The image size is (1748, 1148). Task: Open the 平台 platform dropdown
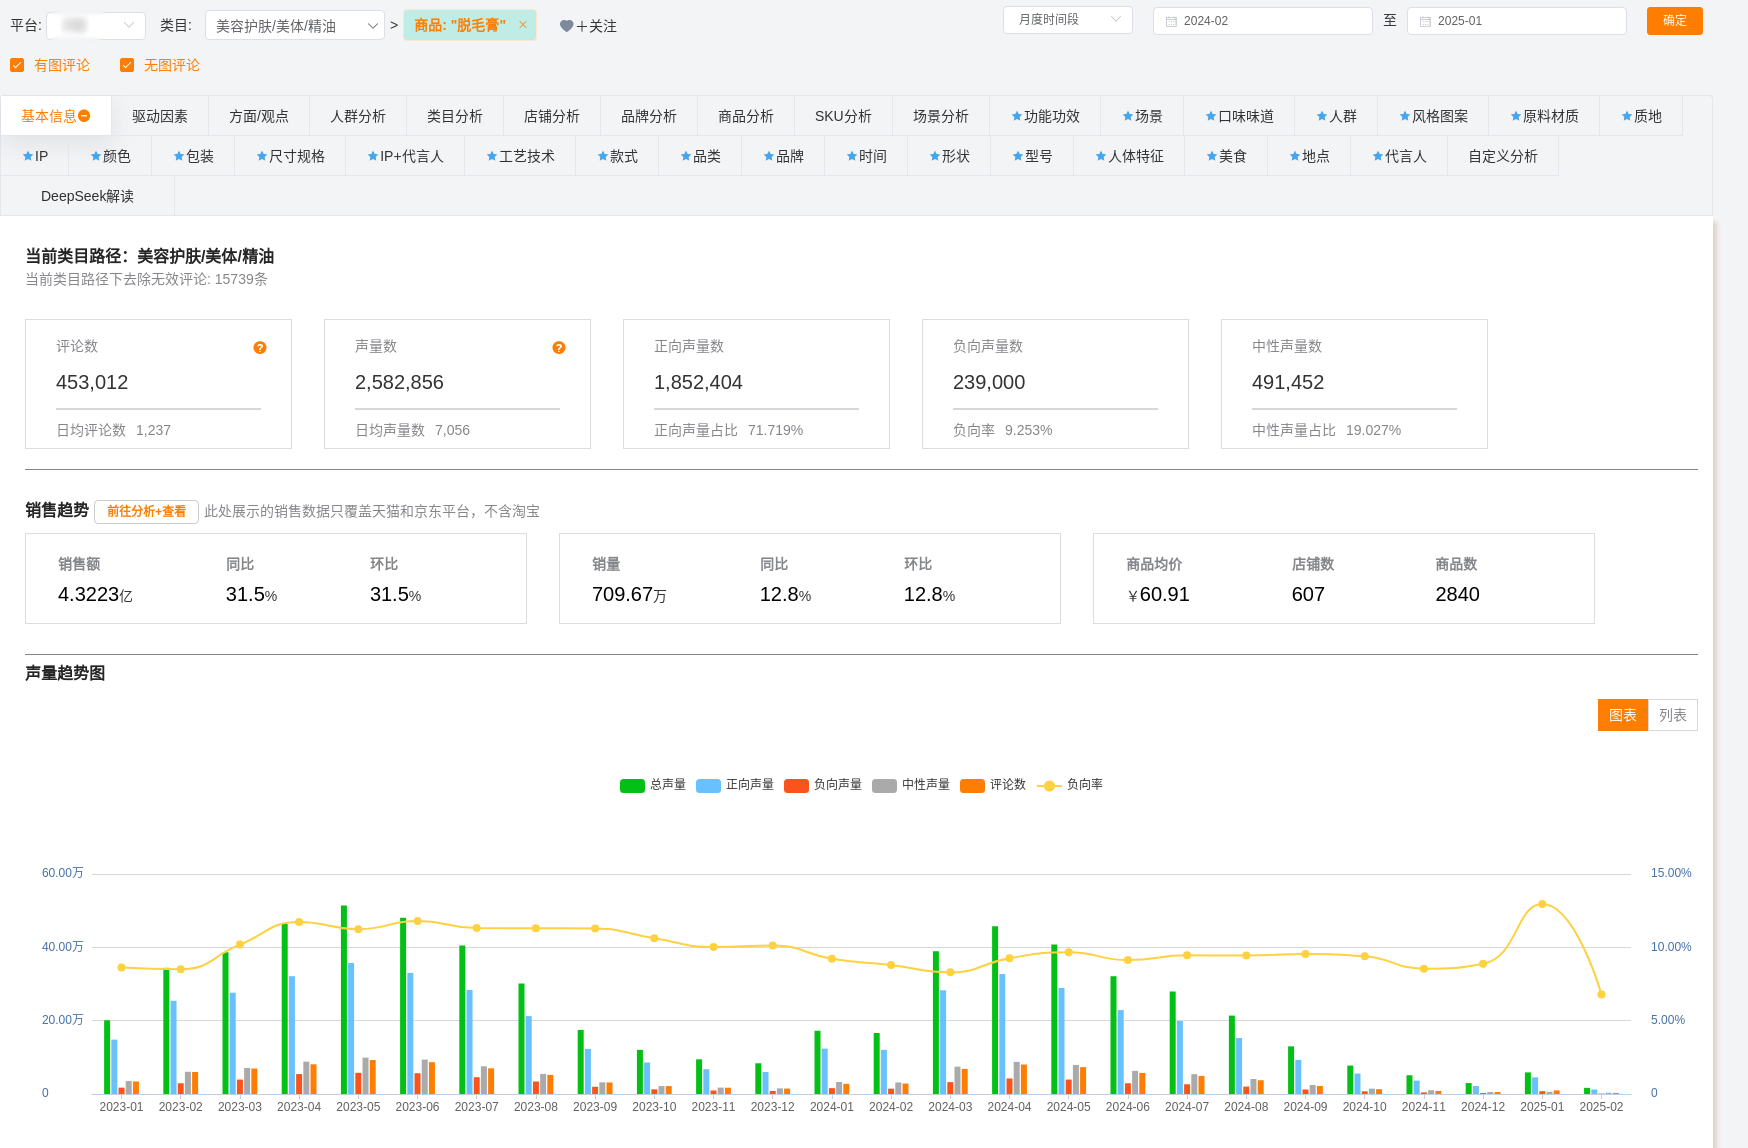click(96, 25)
